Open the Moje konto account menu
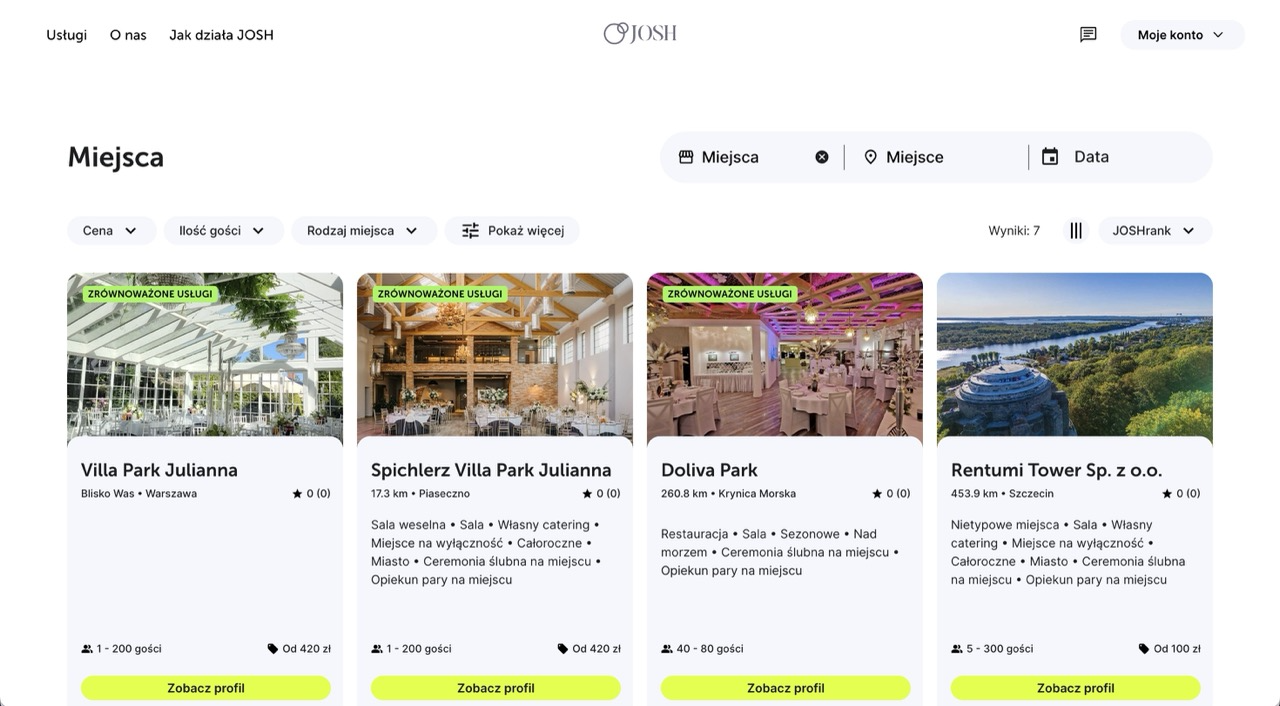This screenshot has width=1280, height=706. [1181, 35]
